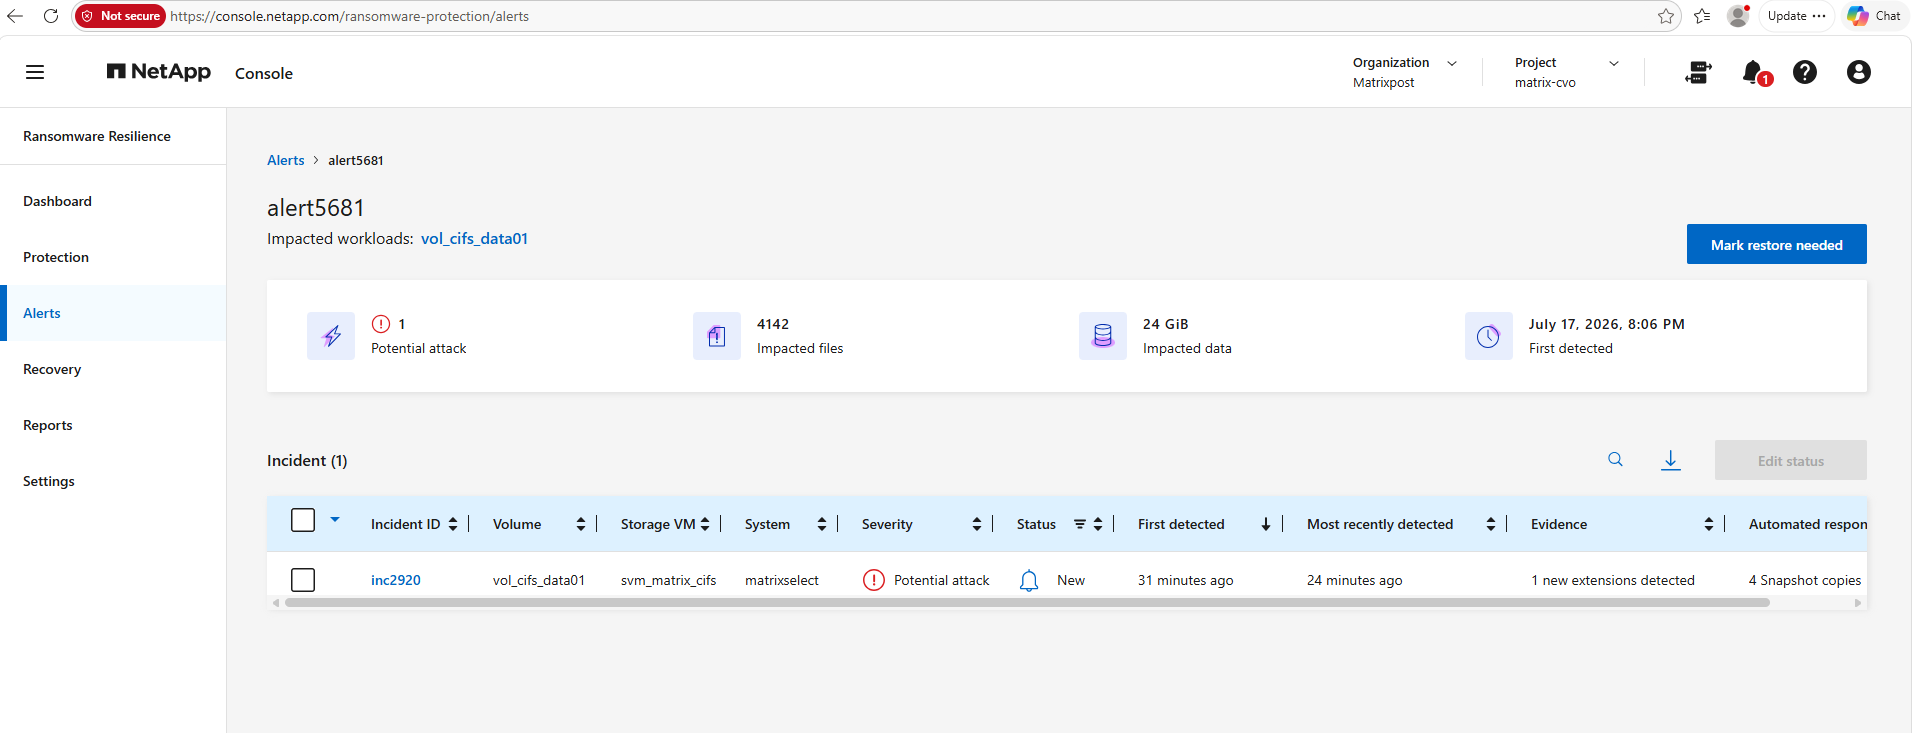Screen dimensions: 1912x733
Task: Open Settings in the sidebar
Action: pyautogui.click(x=113, y=481)
